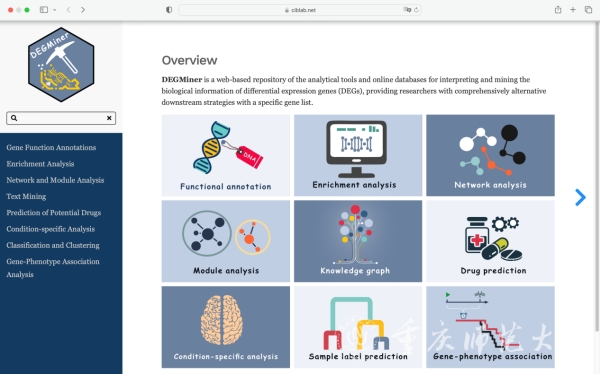Image resolution: width=600 pixels, height=374 pixels.
Task: Clear the sidebar search box with X
Action: (109, 118)
